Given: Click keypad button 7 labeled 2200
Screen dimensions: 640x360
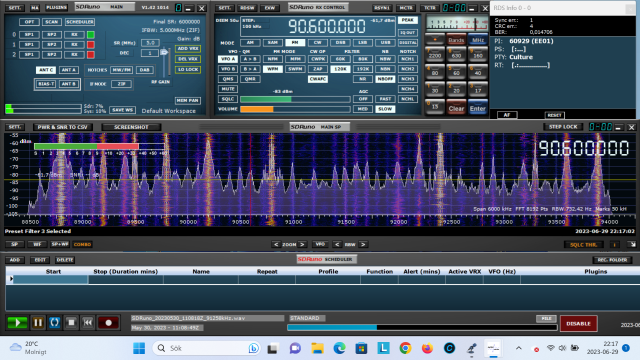Looking at the screenshot, I should pyautogui.click(x=435, y=54).
